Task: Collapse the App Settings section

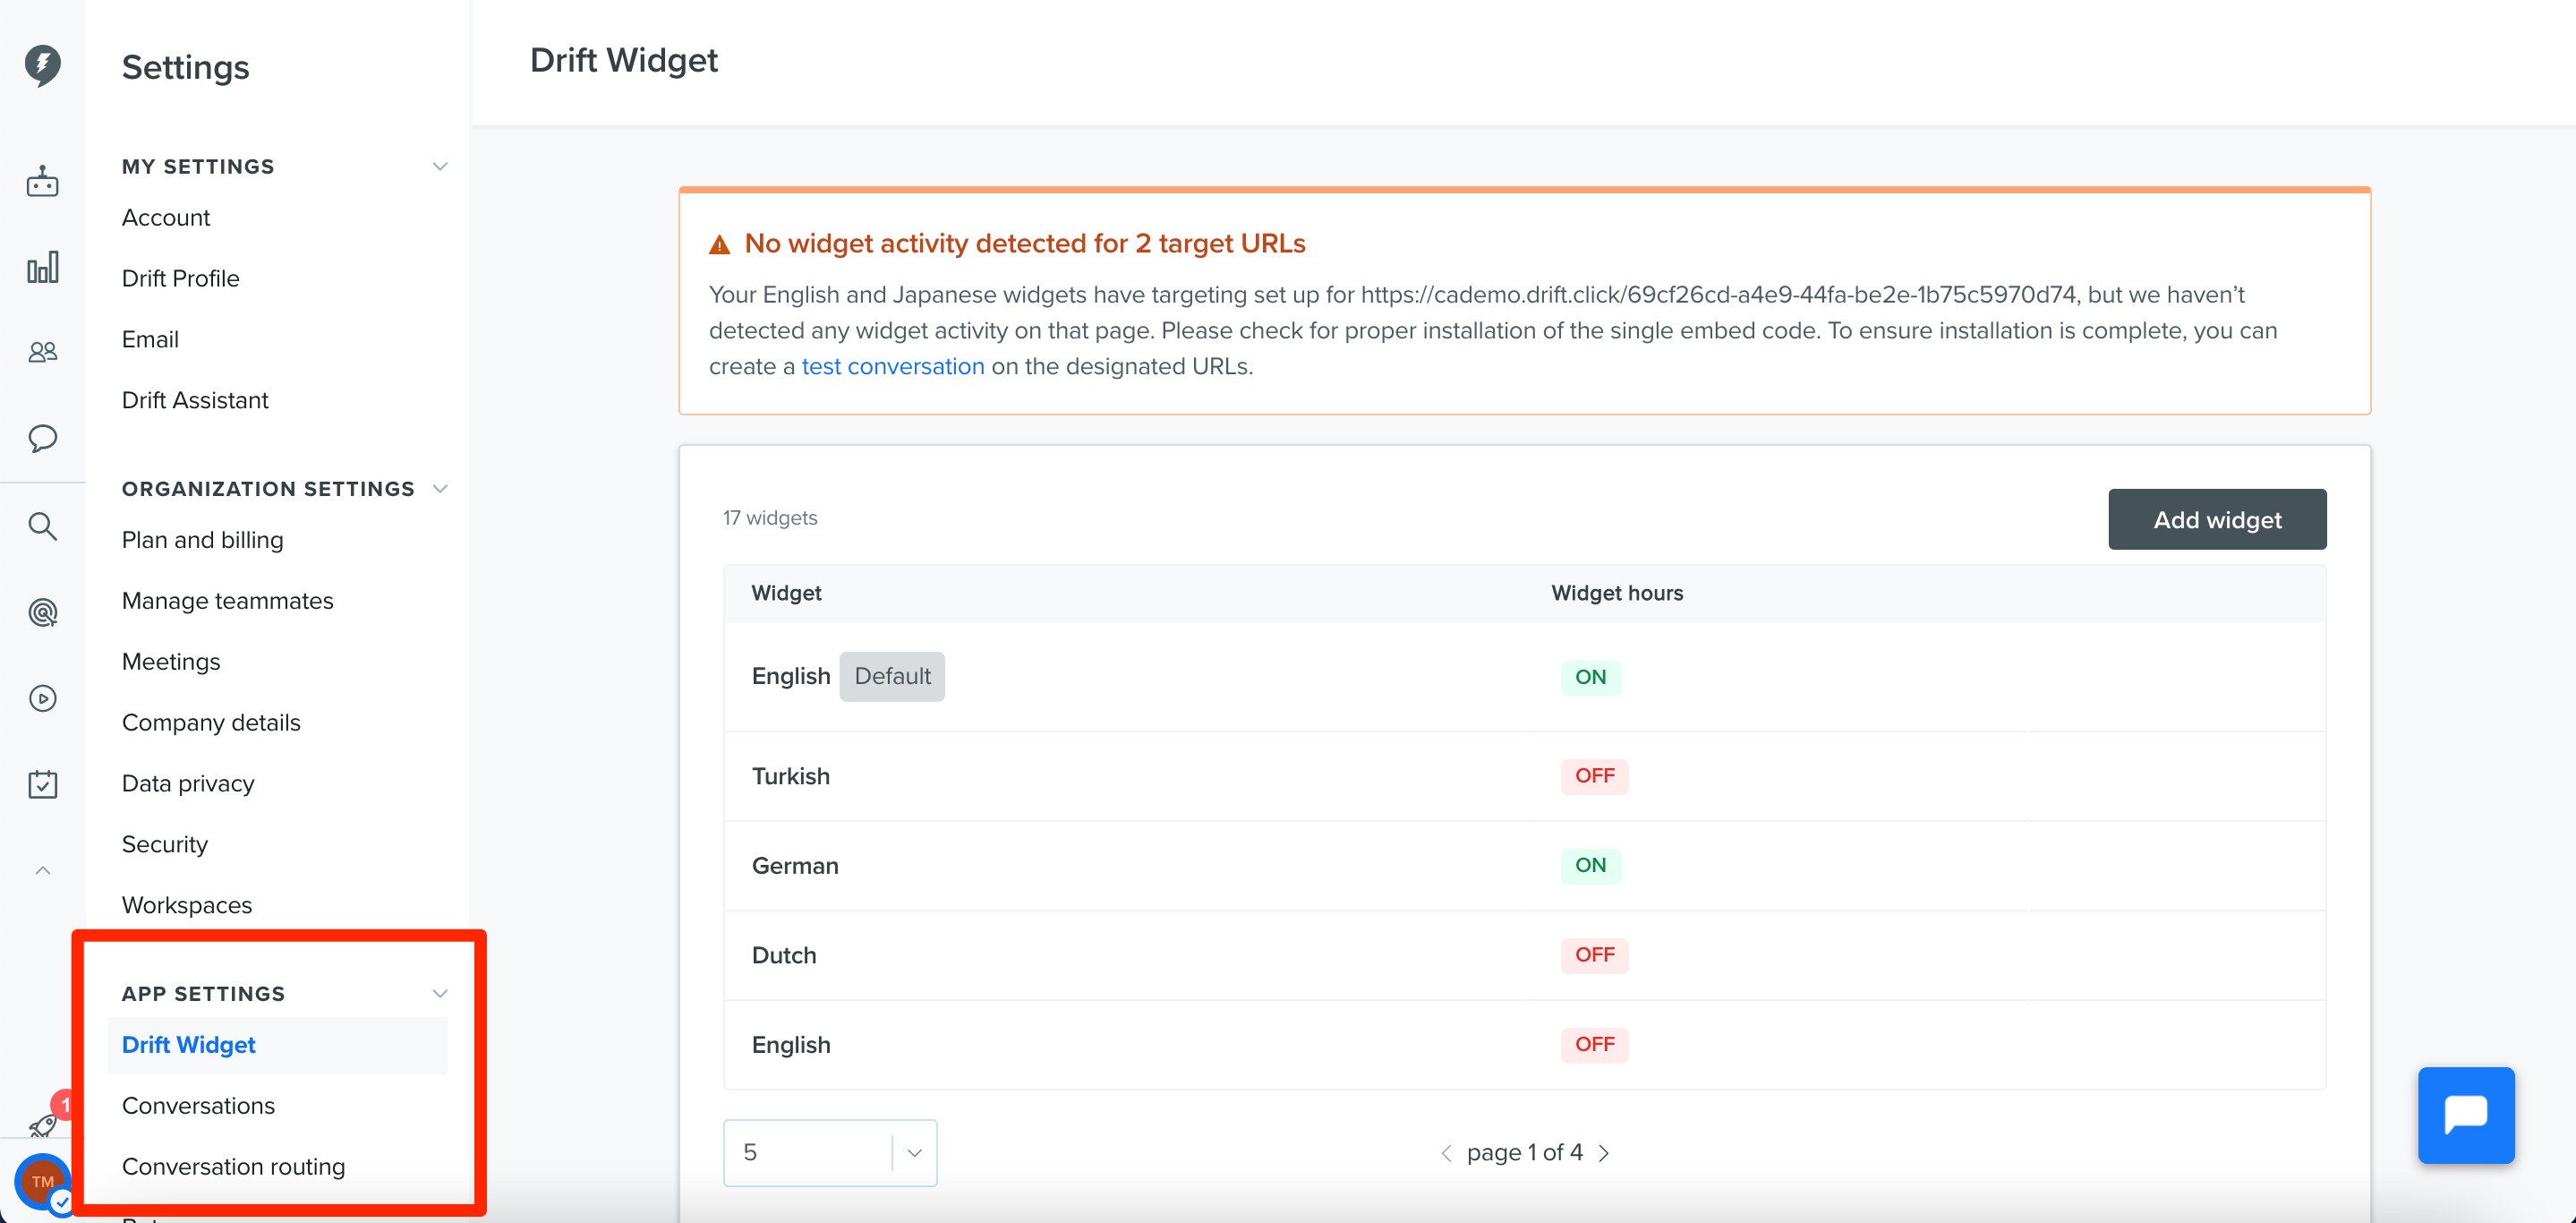Action: tap(439, 993)
